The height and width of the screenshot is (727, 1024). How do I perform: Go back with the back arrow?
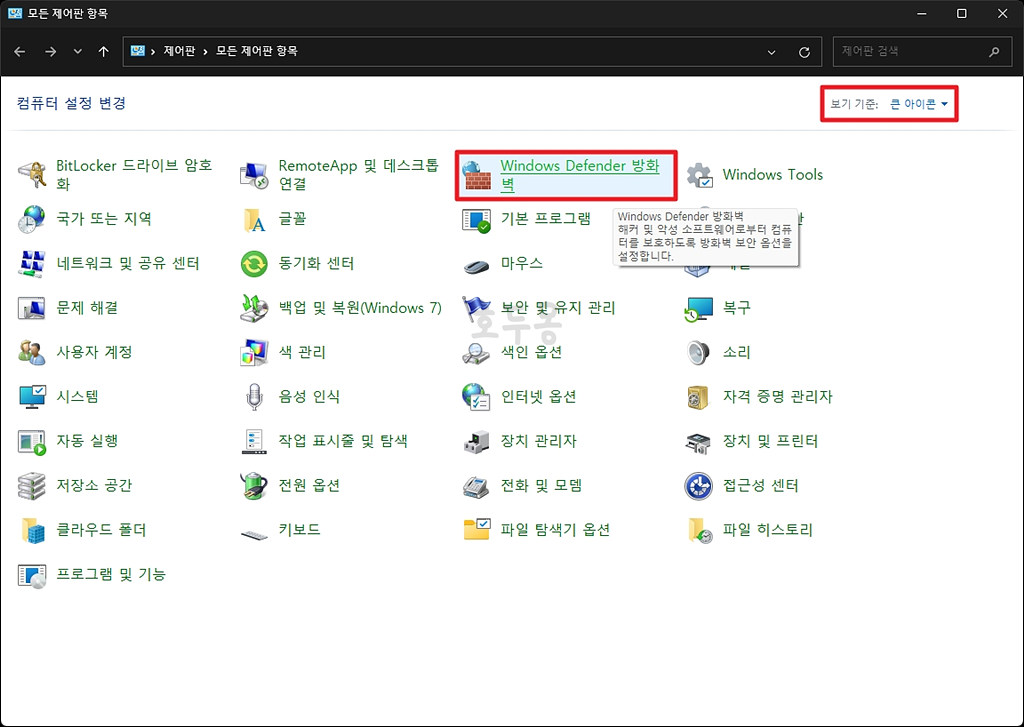point(20,51)
